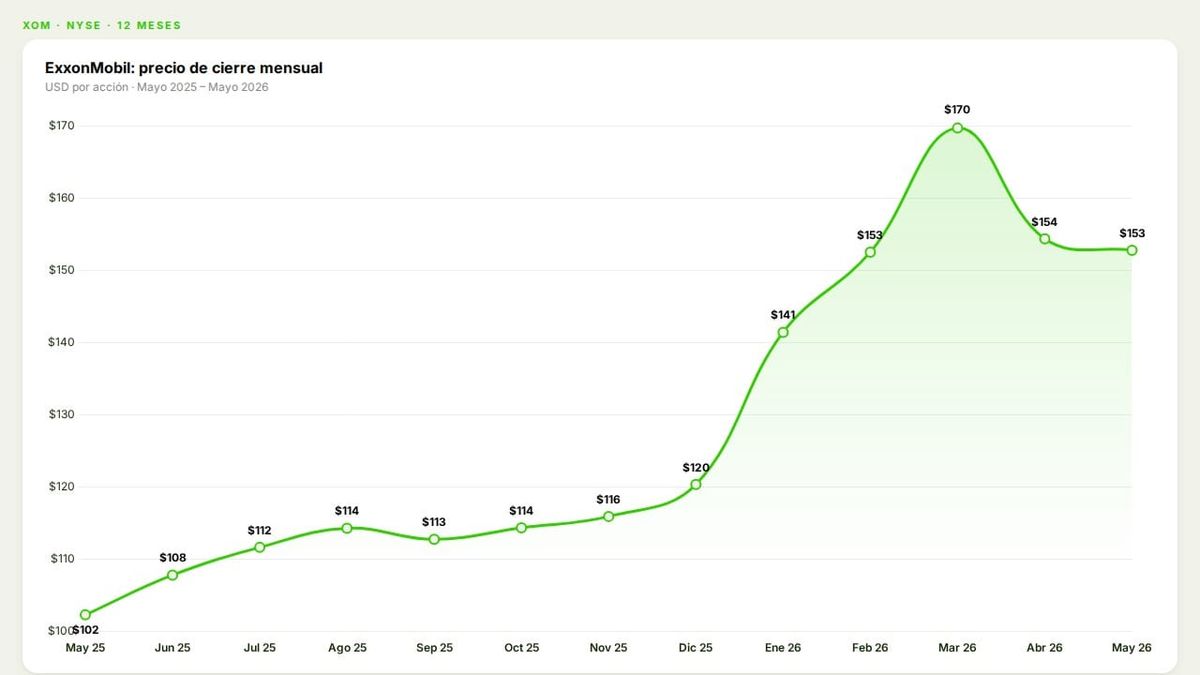The height and width of the screenshot is (675, 1200).
Task: Click the 'May 26' x-axis label
Action: coord(1132,648)
